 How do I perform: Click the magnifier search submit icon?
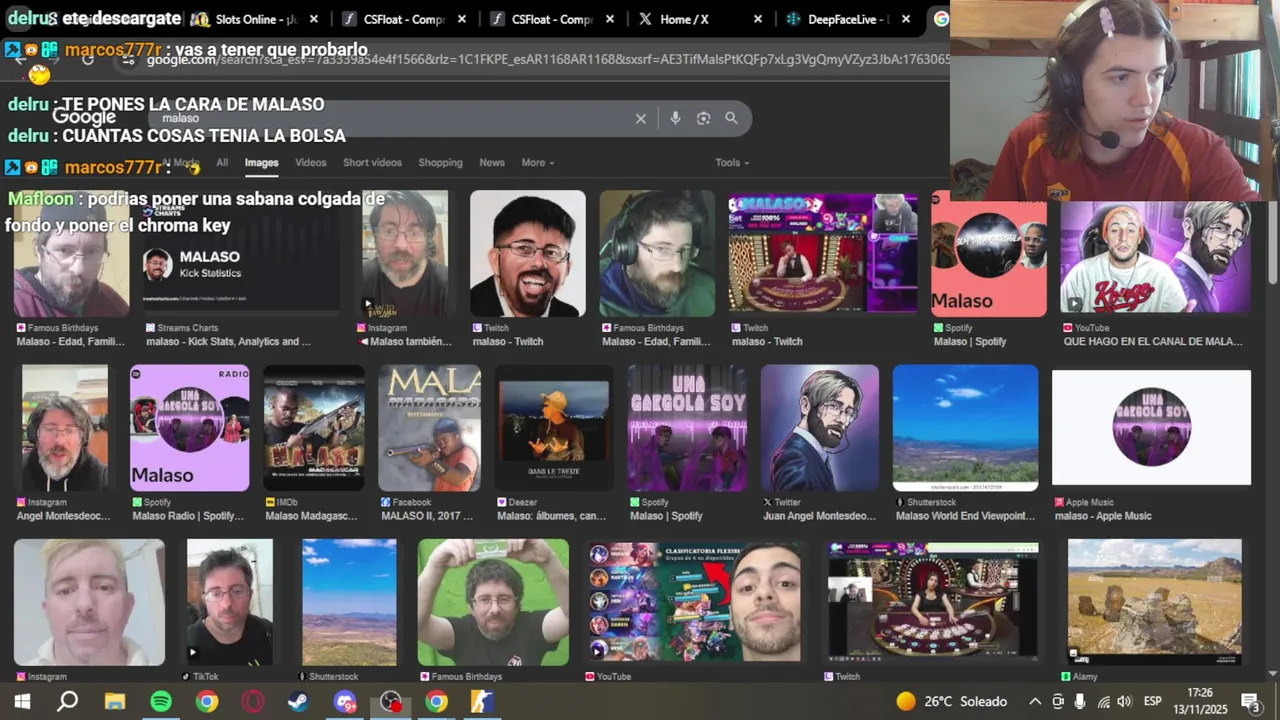pos(731,118)
